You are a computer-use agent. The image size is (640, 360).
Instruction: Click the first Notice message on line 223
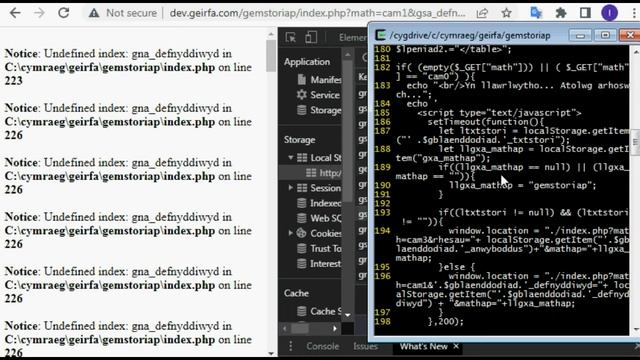pos(128,67)
